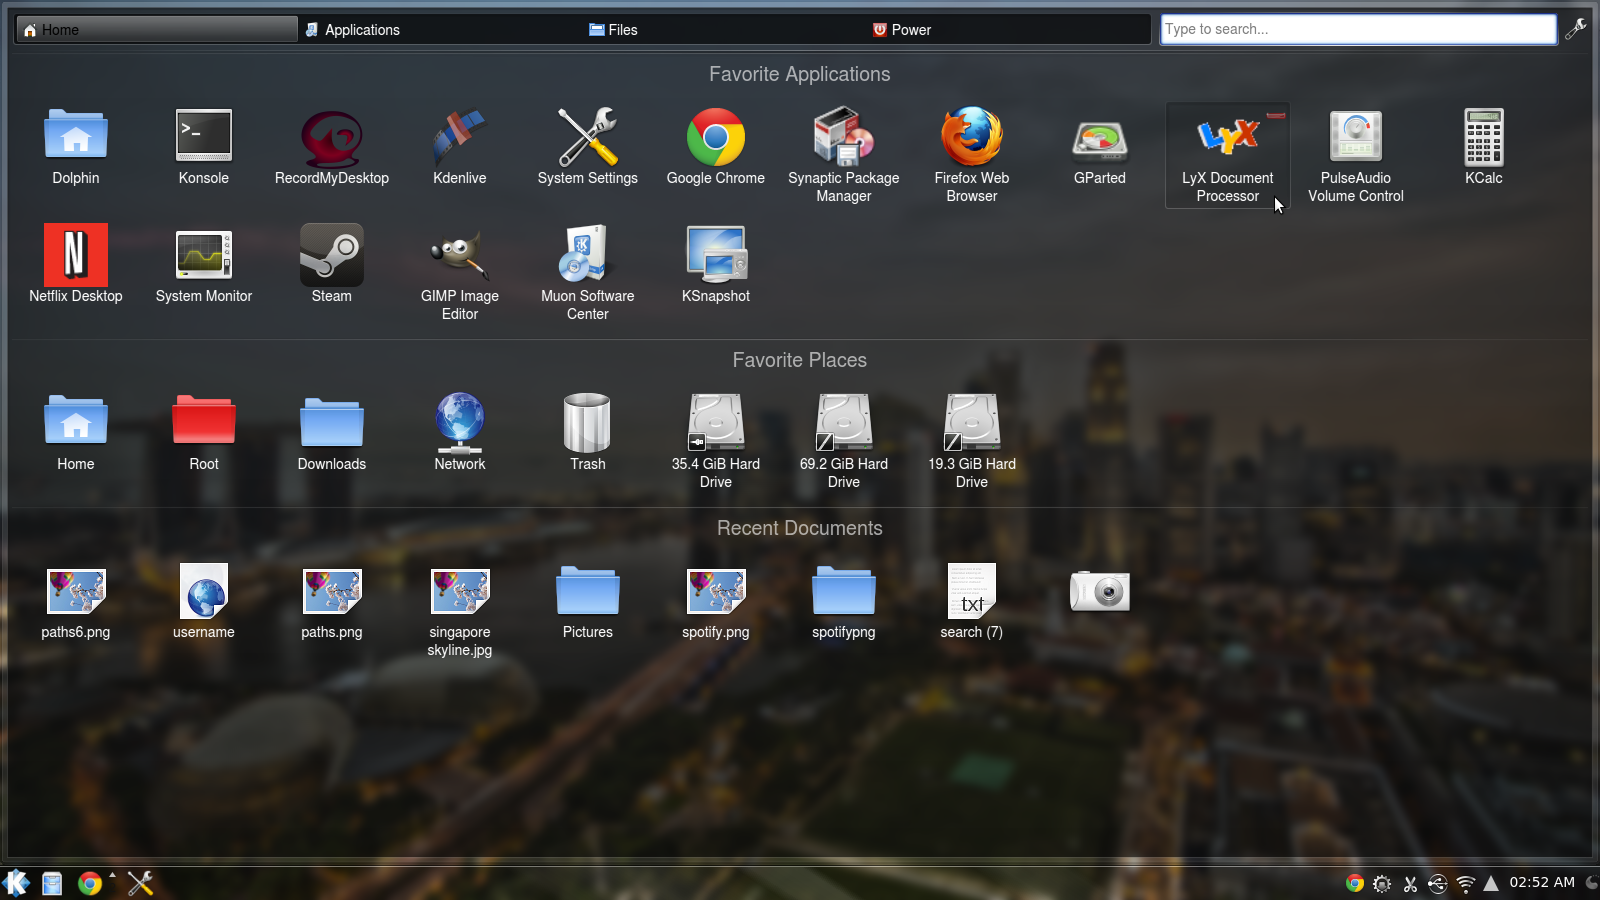Launch KCalc calculator

point(1484,147)
